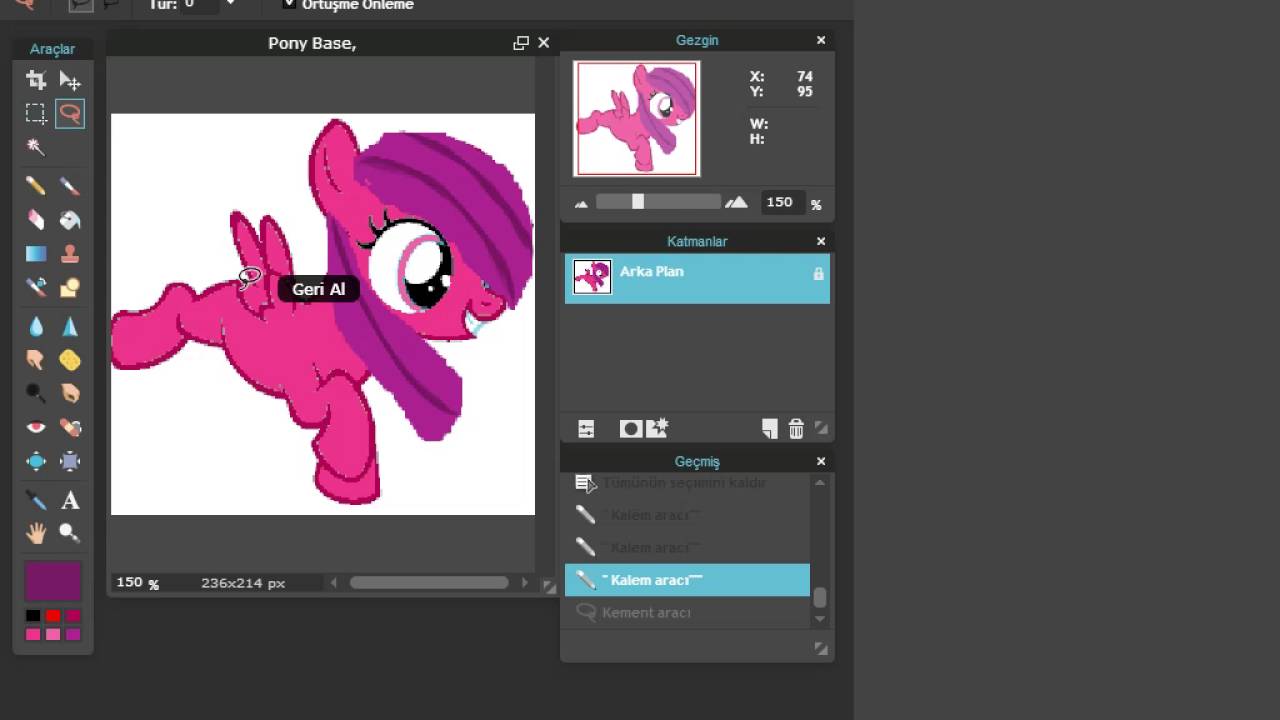Click the canvas zoom 150 field
The image size is (1280, 720).
pos(130,582)
